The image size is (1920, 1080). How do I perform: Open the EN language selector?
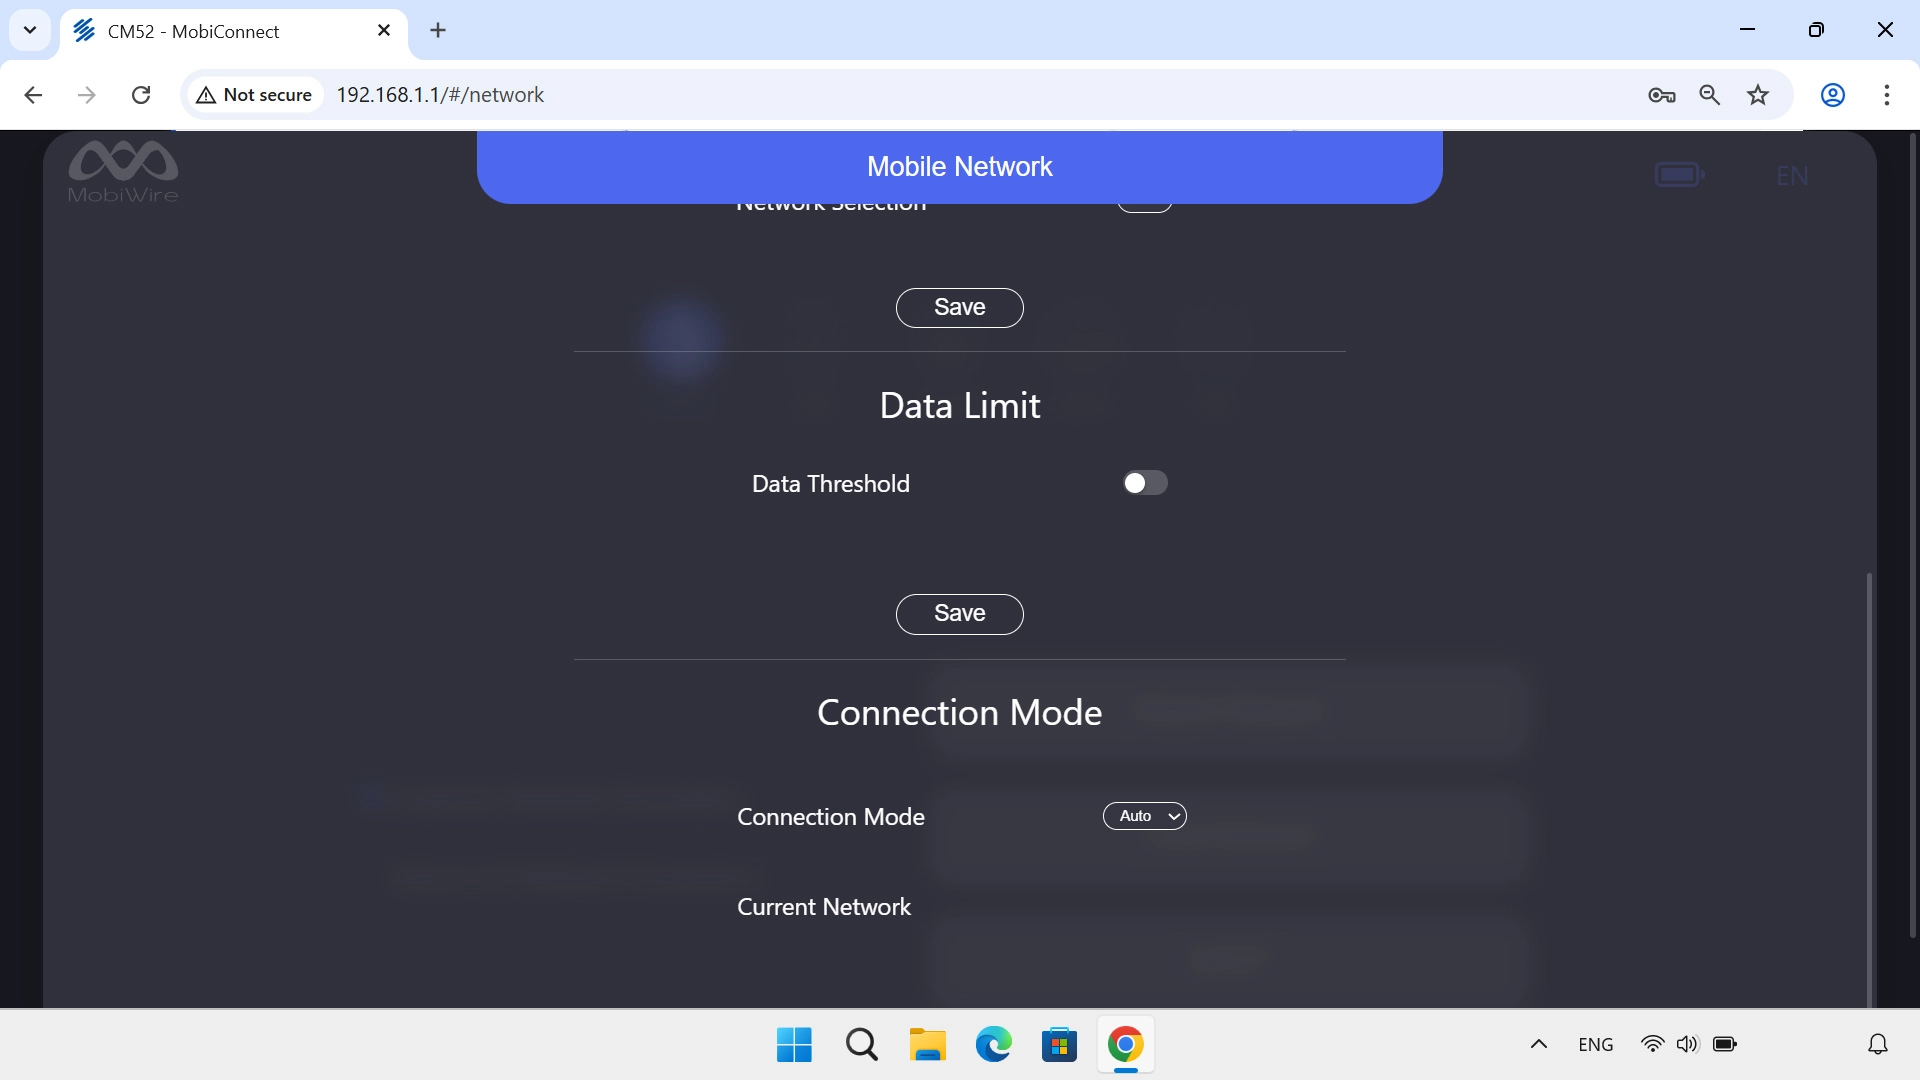(1791, 176)
